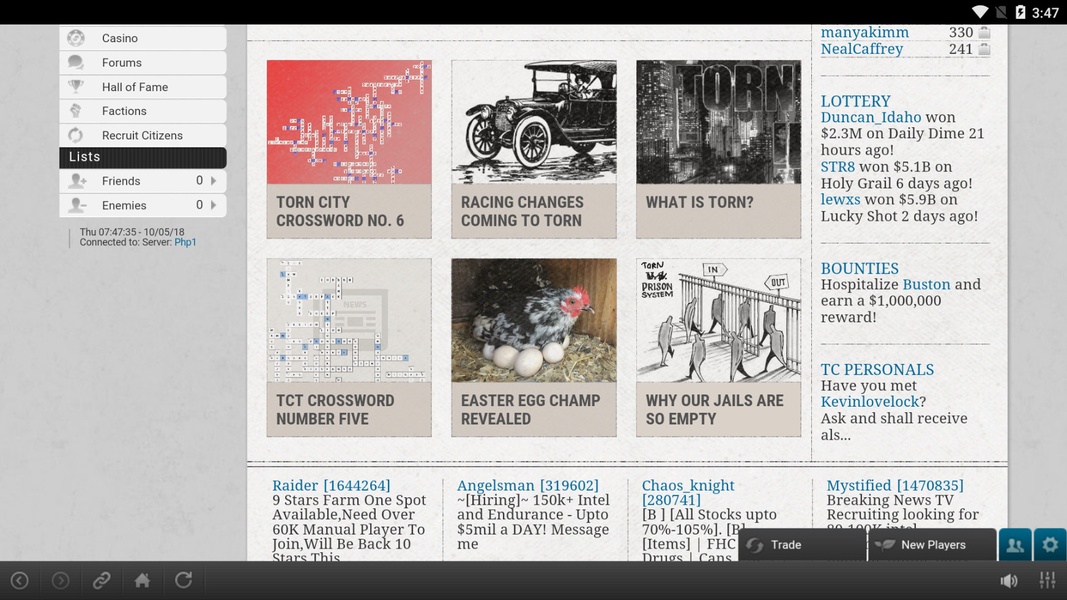The image size is (1067, 600).
Task: Click the Enemies person-minus icon
Action: point(78,205)
